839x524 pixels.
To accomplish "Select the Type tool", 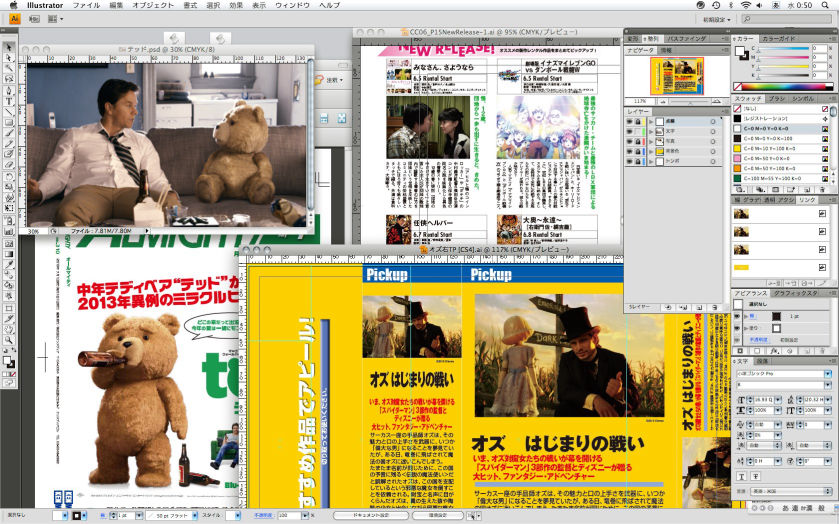I will click(9, 101).
